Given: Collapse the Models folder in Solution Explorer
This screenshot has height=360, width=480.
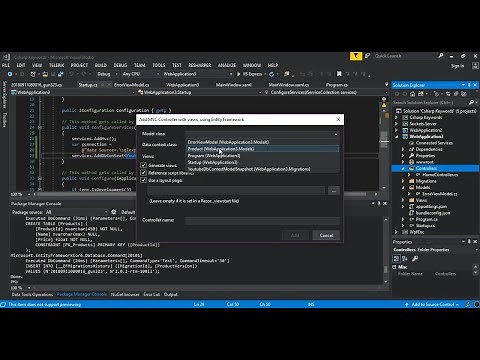Looking at the screenshot, I should (403, 187).
